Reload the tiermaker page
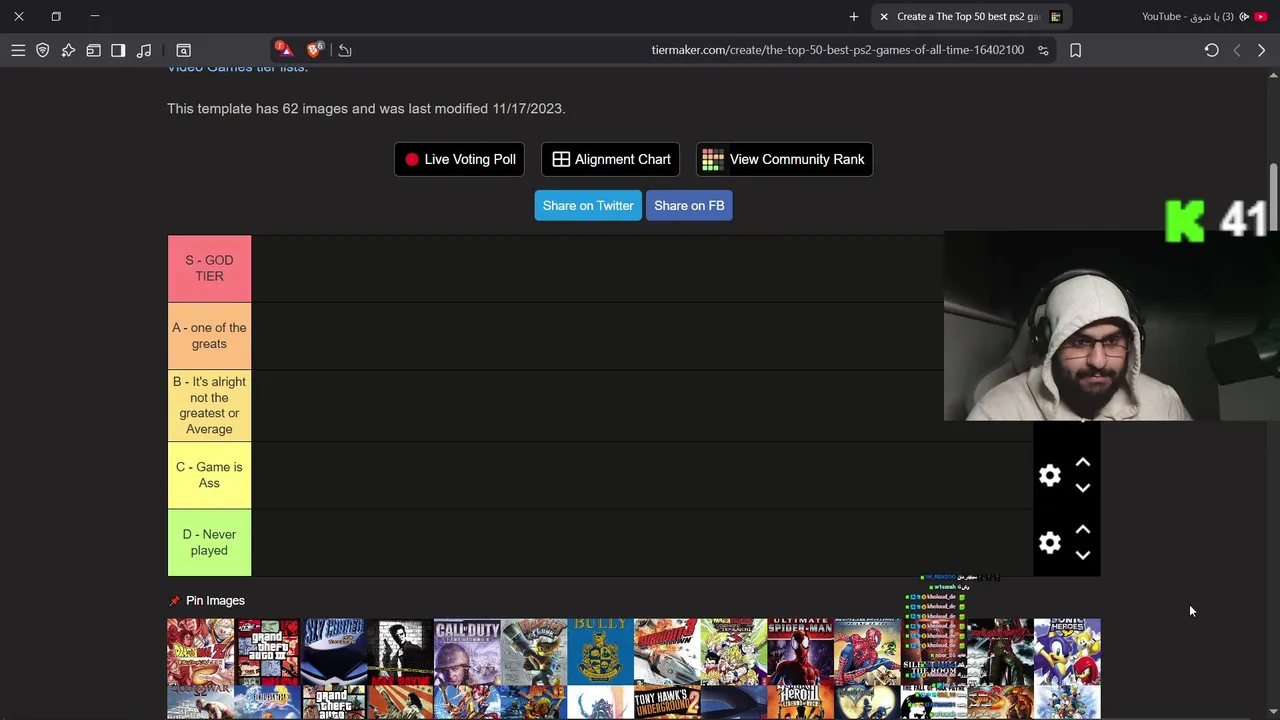 click(1211, 50)
